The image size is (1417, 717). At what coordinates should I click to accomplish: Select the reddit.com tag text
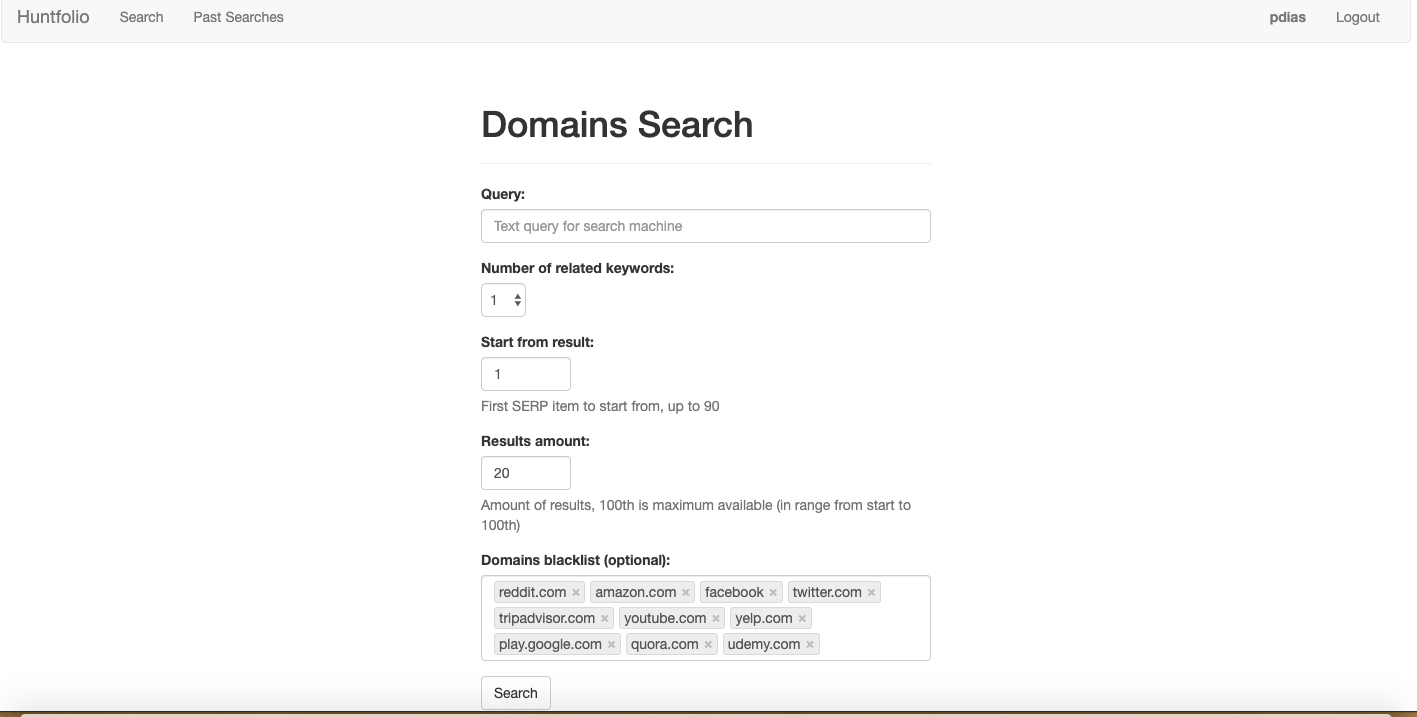pyautogui.click(x=532, y=592)
